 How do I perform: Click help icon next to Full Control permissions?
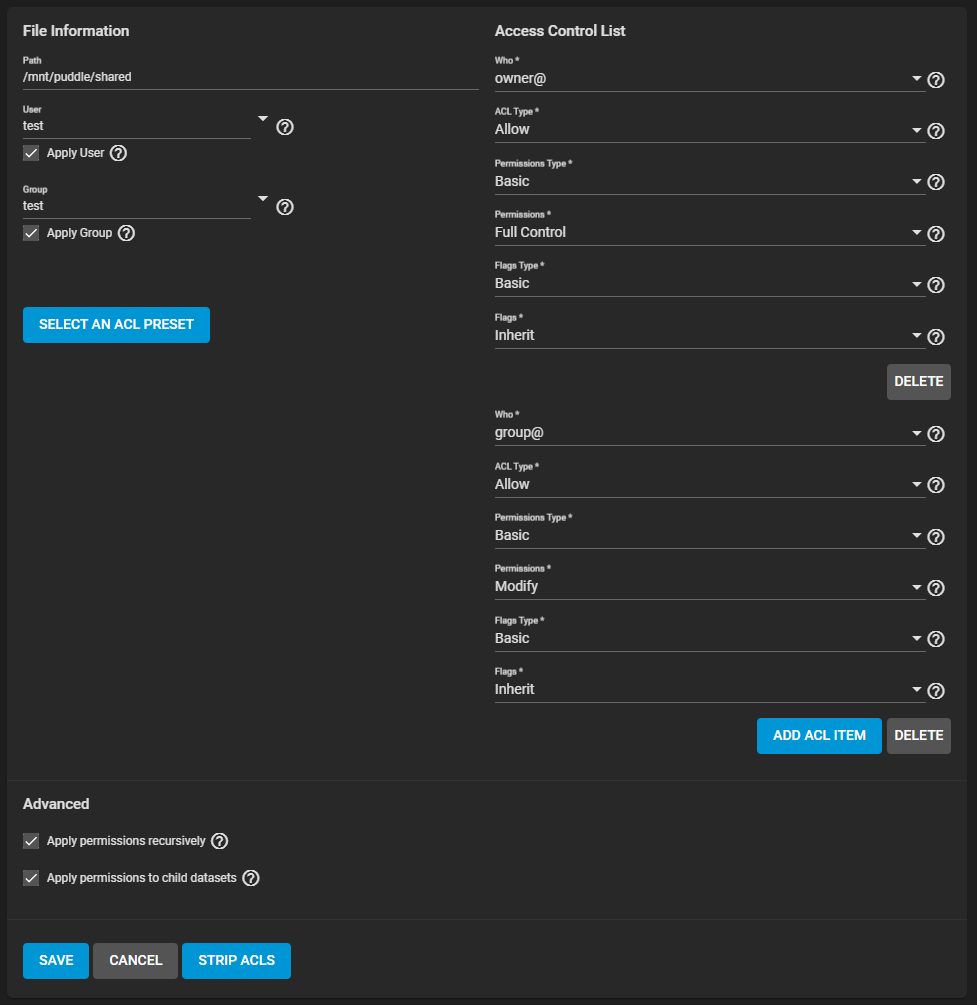pos(936,234)
